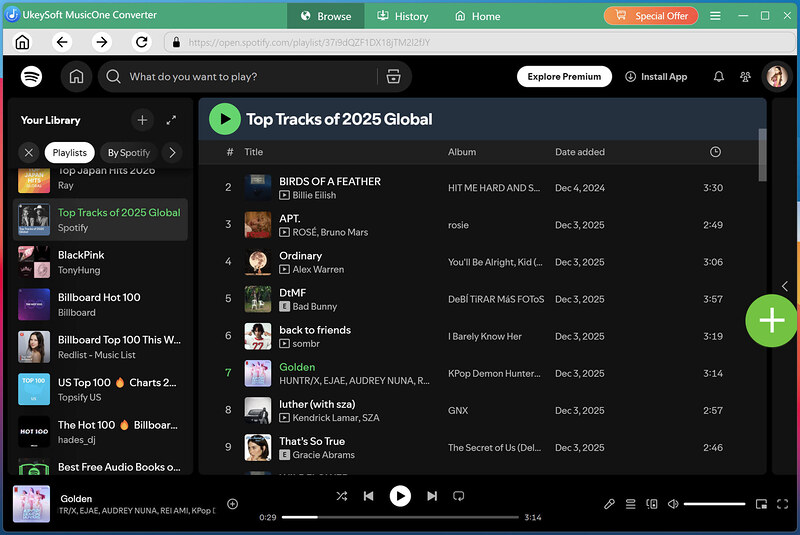Go forward with the forward arrow button

(102, 42)
